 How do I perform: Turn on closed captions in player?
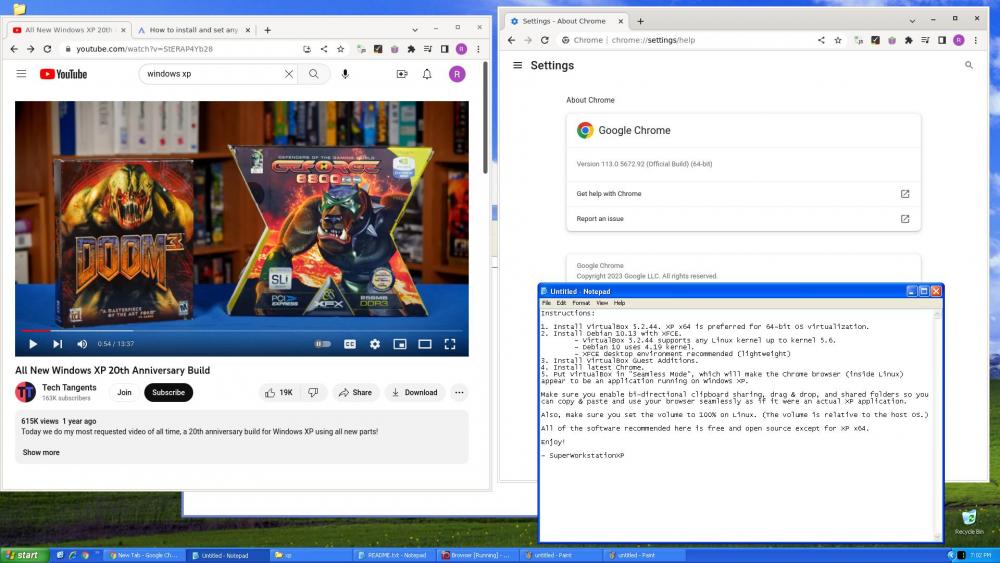(x=350, y=344)
